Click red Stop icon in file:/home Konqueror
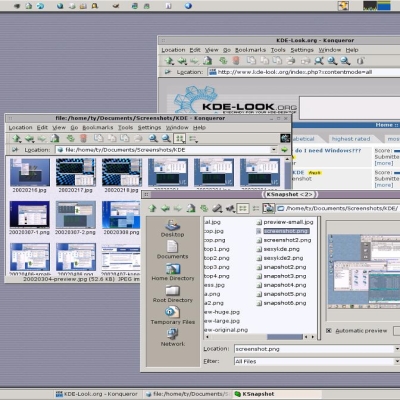The width and height of the screenshot is (400, 400). pos(83,138)
